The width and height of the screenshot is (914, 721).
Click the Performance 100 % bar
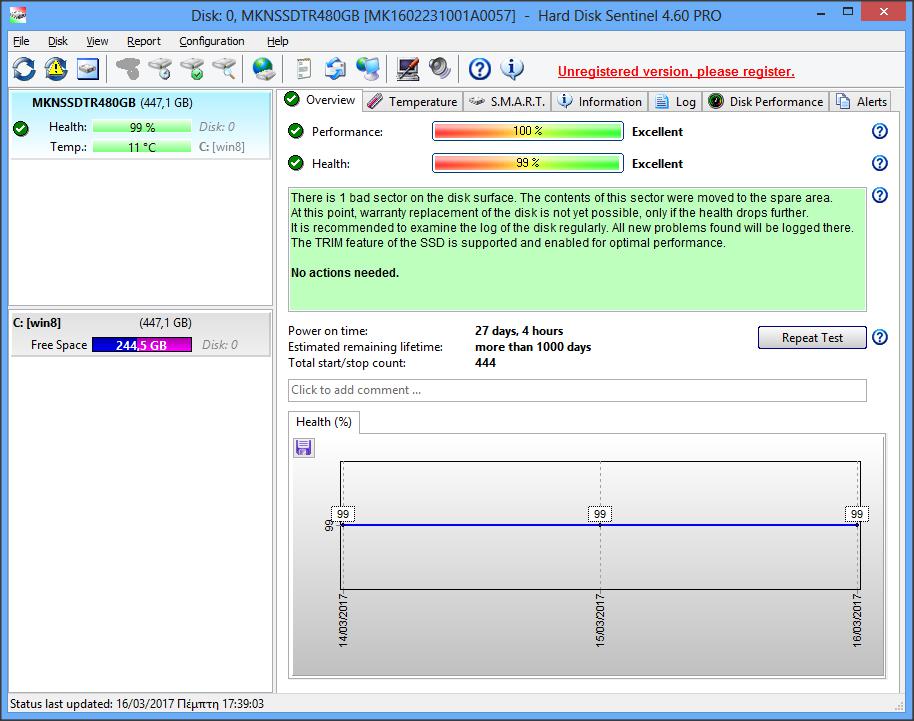pyautogui.click(x=528, y=131)
